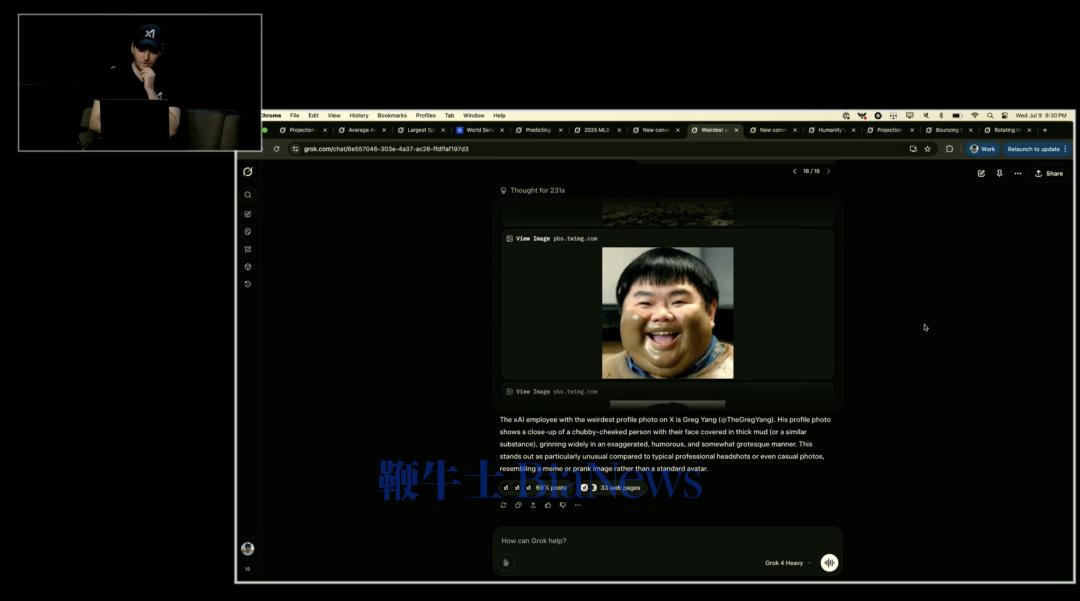Focus the 'How can Grok help?' input
The width and height of the screenshot is (1080, 601).
667,541
